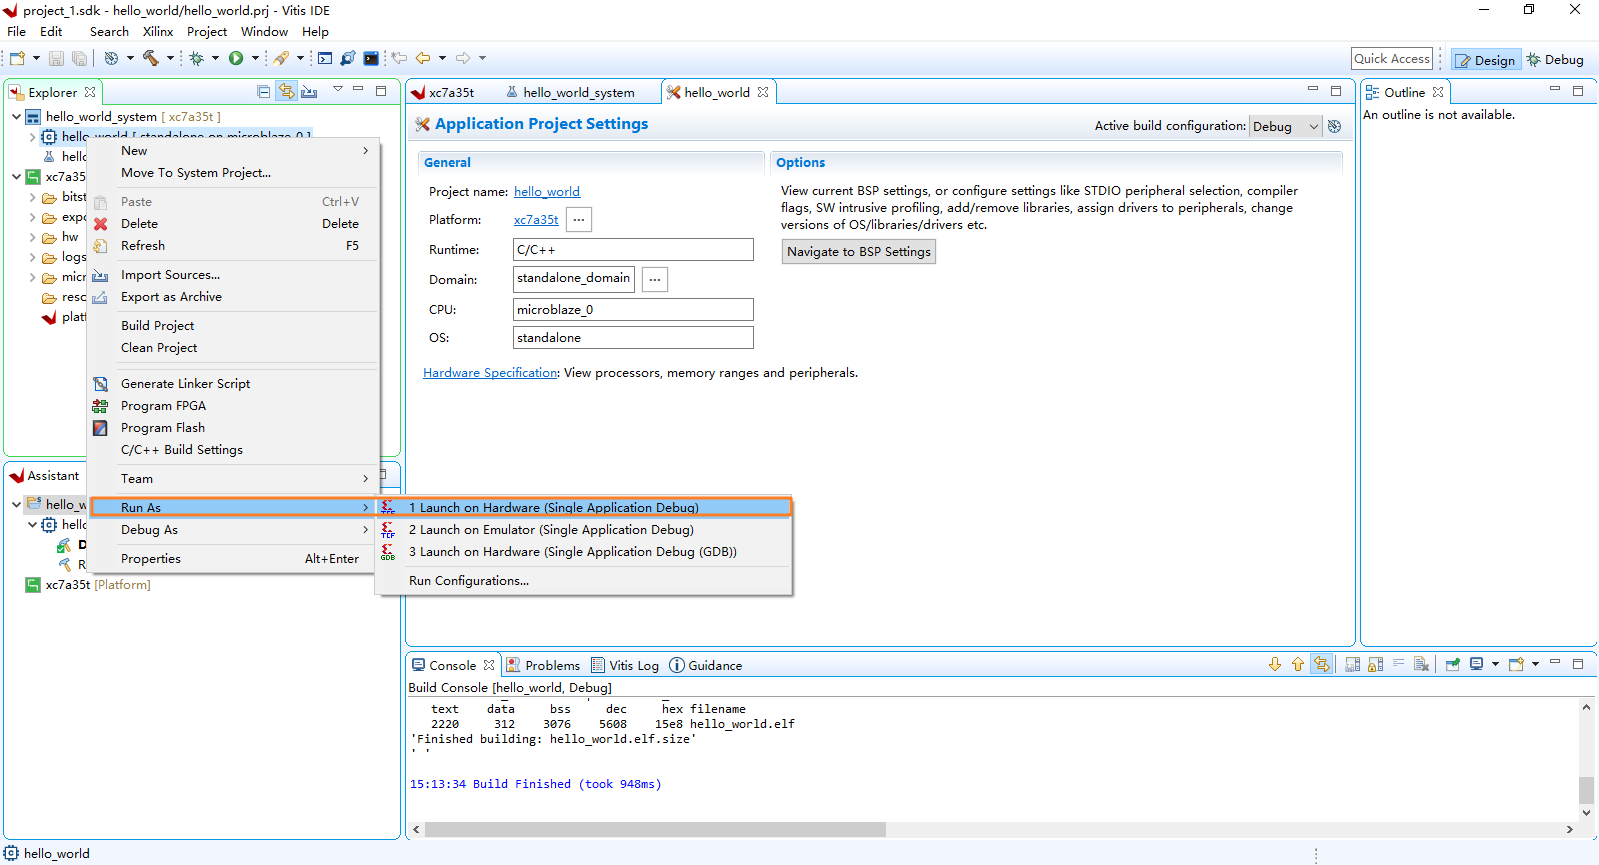Expand the hw folder in Explorer
The width and height of the screenshot is (1599, 865).
pos(33,237)
